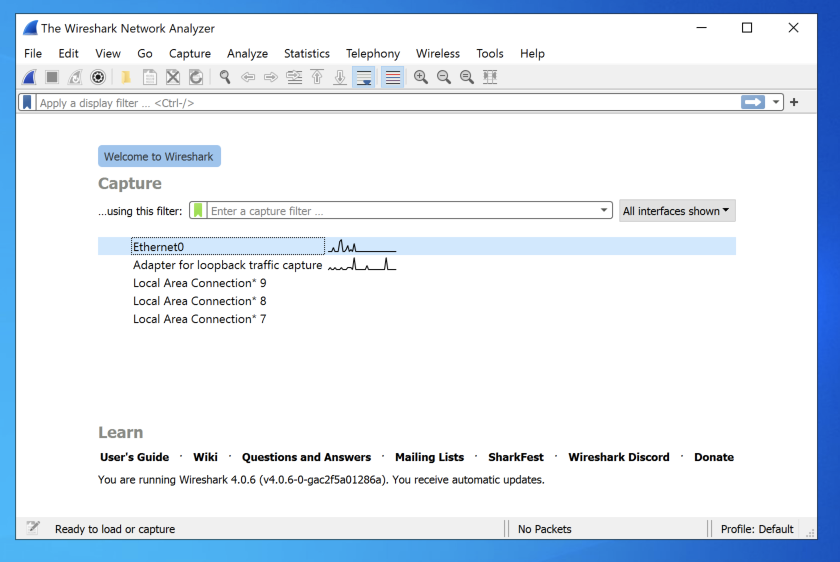840x562 pixels.
Task: Open Capture options gear icon
Action: point(98,77)
